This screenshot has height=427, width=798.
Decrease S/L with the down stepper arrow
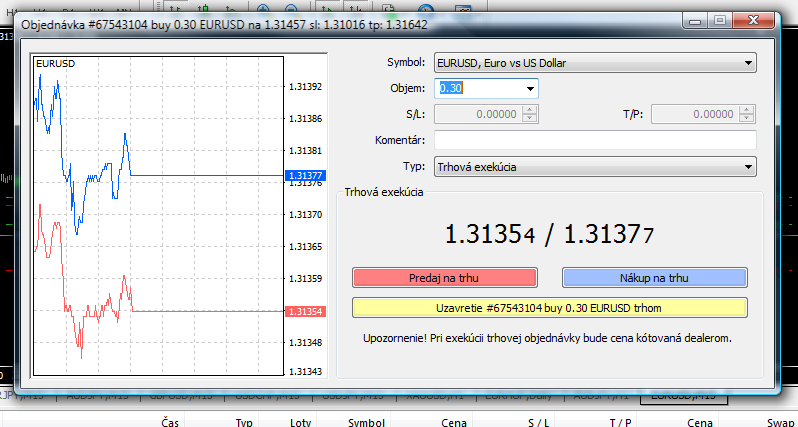click(530, 118)
